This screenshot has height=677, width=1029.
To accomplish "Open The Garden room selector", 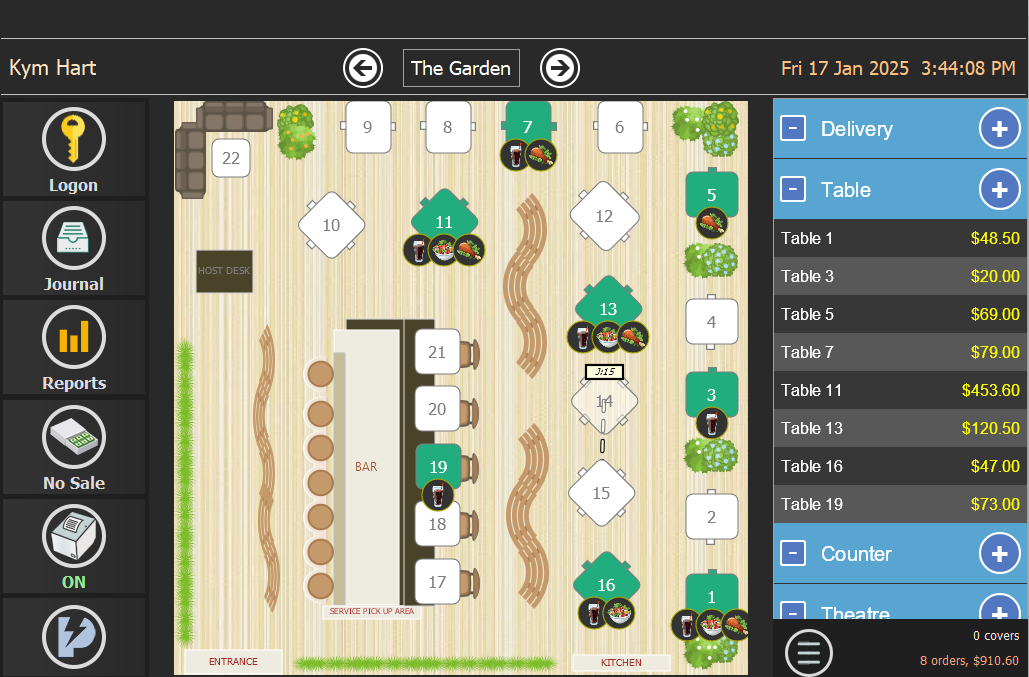I will coord(461,68).
